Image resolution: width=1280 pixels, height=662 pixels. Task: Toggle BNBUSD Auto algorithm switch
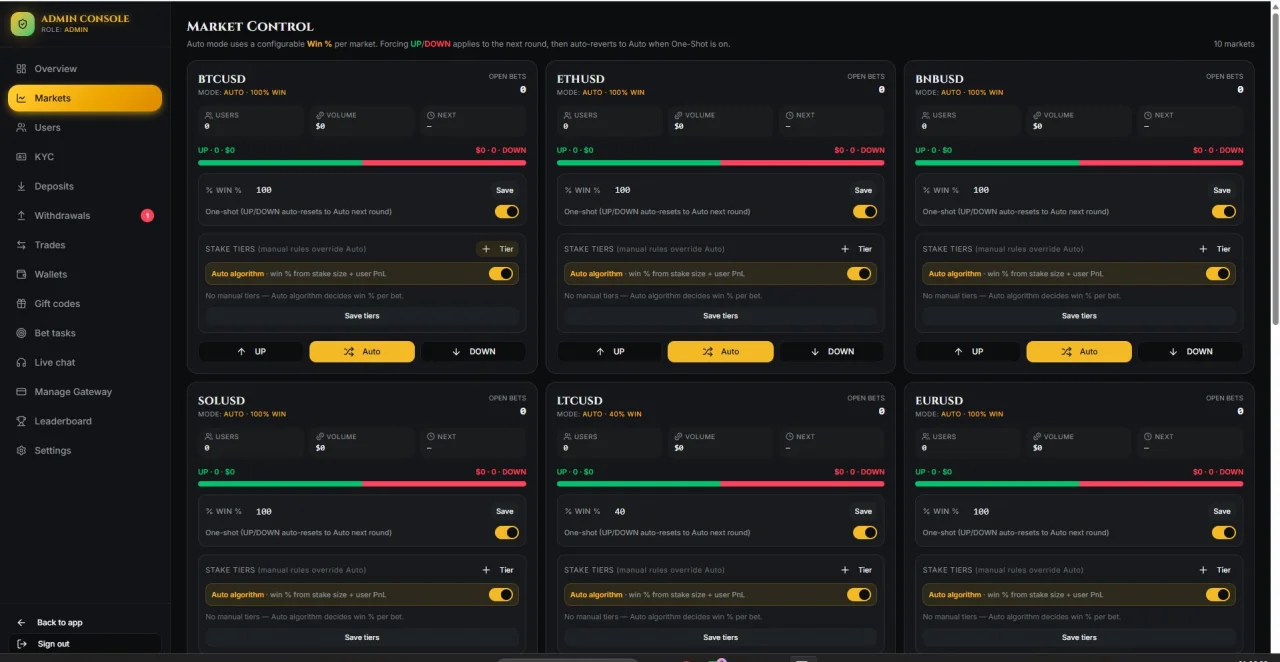(1218, 273)
